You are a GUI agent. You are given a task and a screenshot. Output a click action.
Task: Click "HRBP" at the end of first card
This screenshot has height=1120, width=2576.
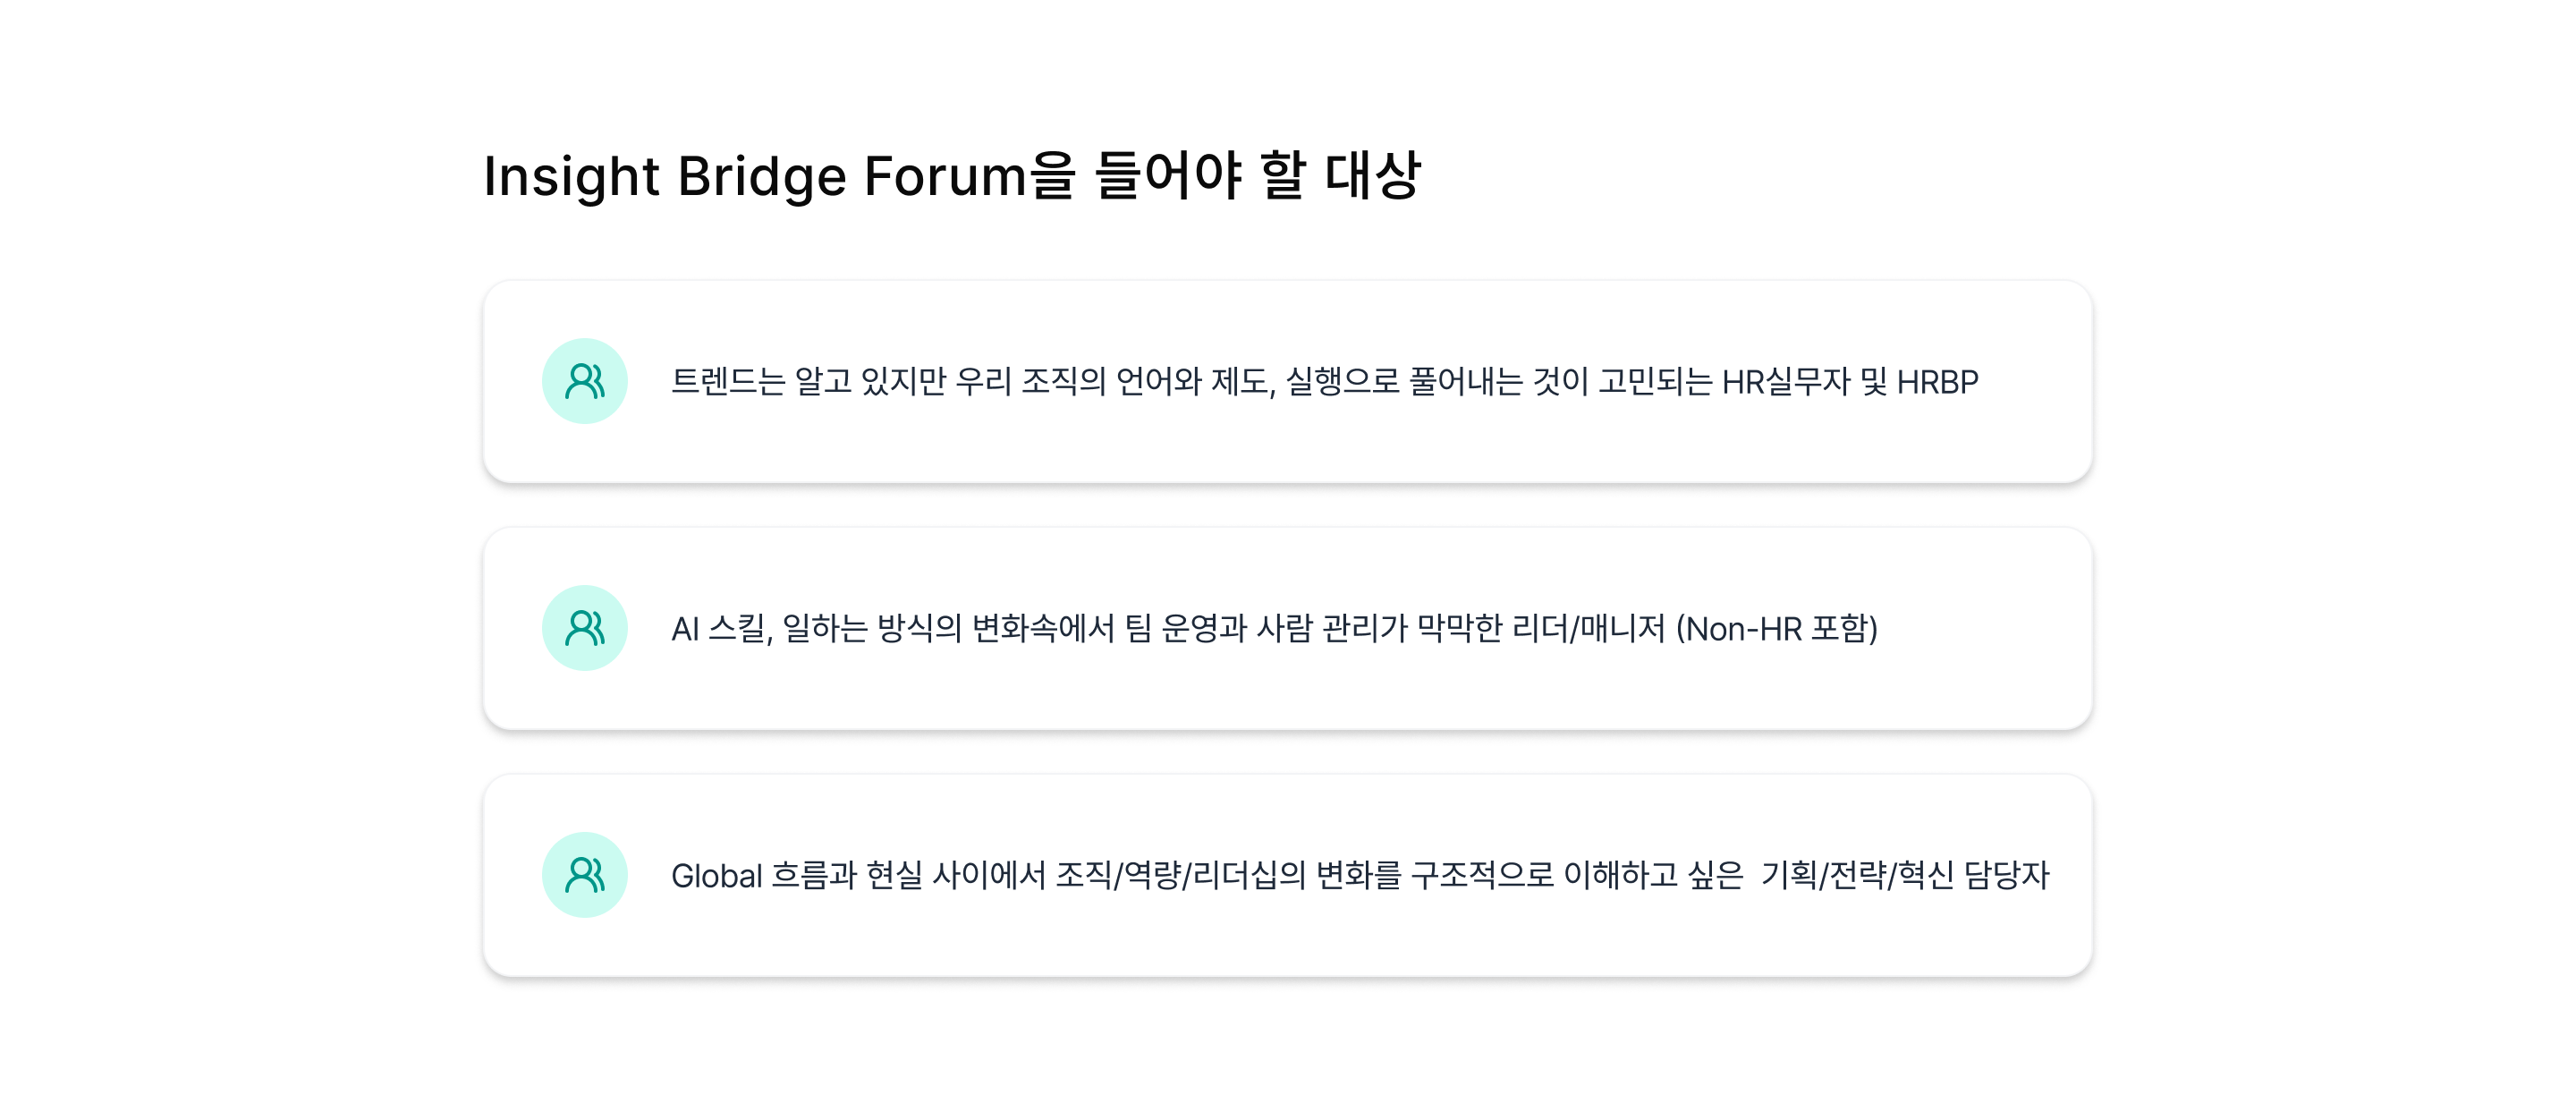click(x=1937, y=382)
